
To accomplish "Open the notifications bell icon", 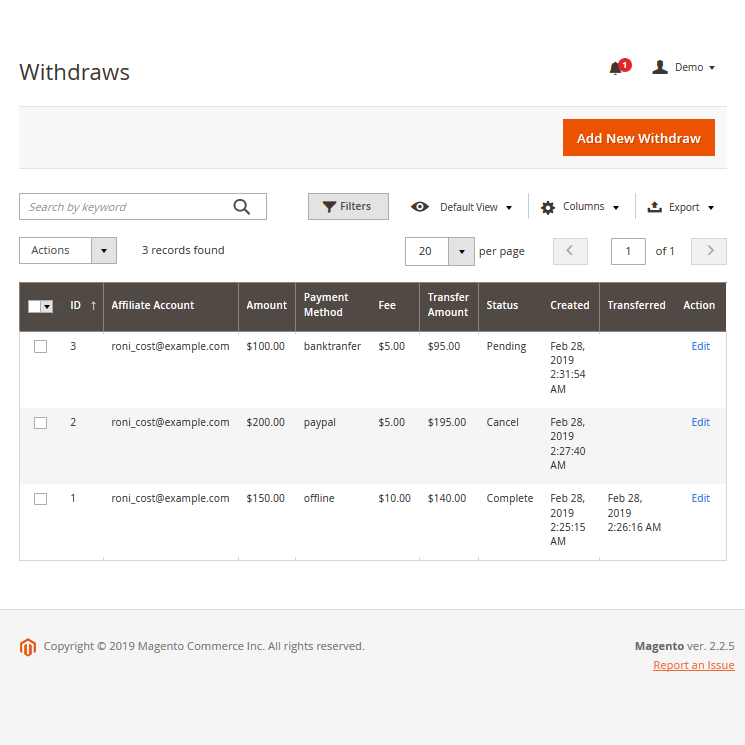I will pos(616,68).
